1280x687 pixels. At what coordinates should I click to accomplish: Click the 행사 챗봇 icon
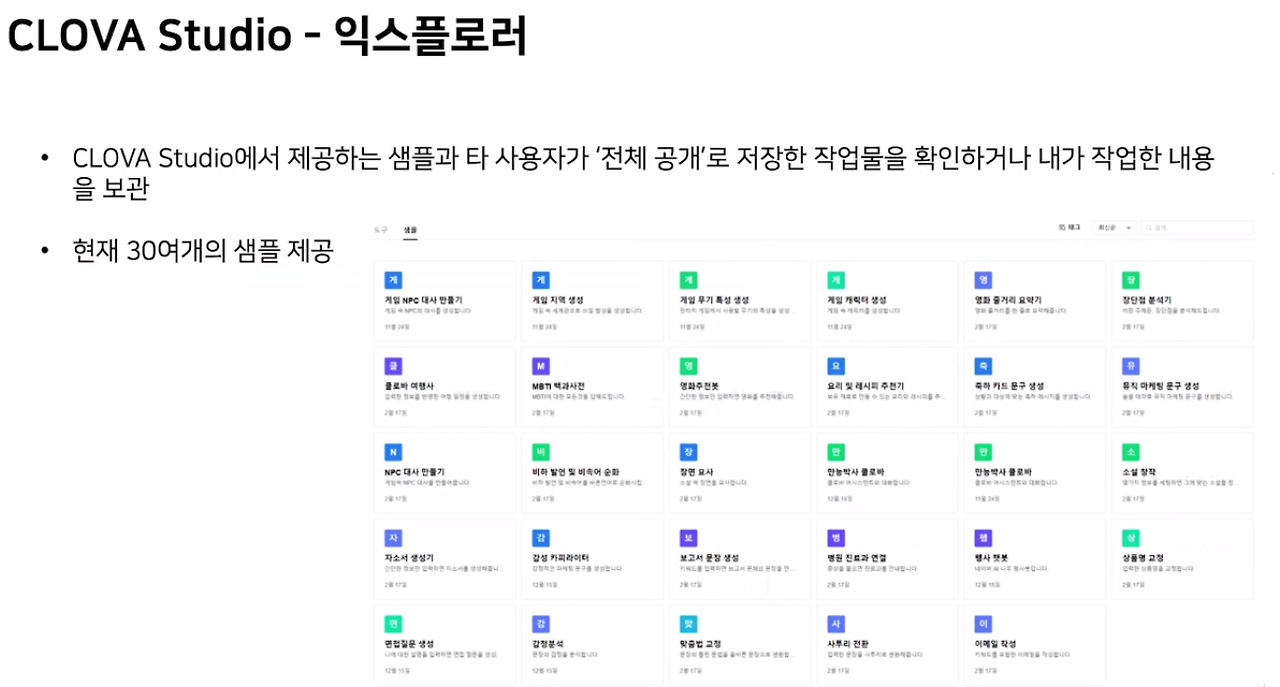tap(983, 538)
